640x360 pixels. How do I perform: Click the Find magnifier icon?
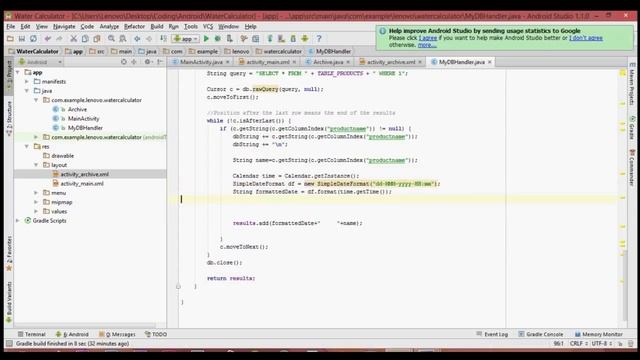pyautogui.click(x=111, y=39)
